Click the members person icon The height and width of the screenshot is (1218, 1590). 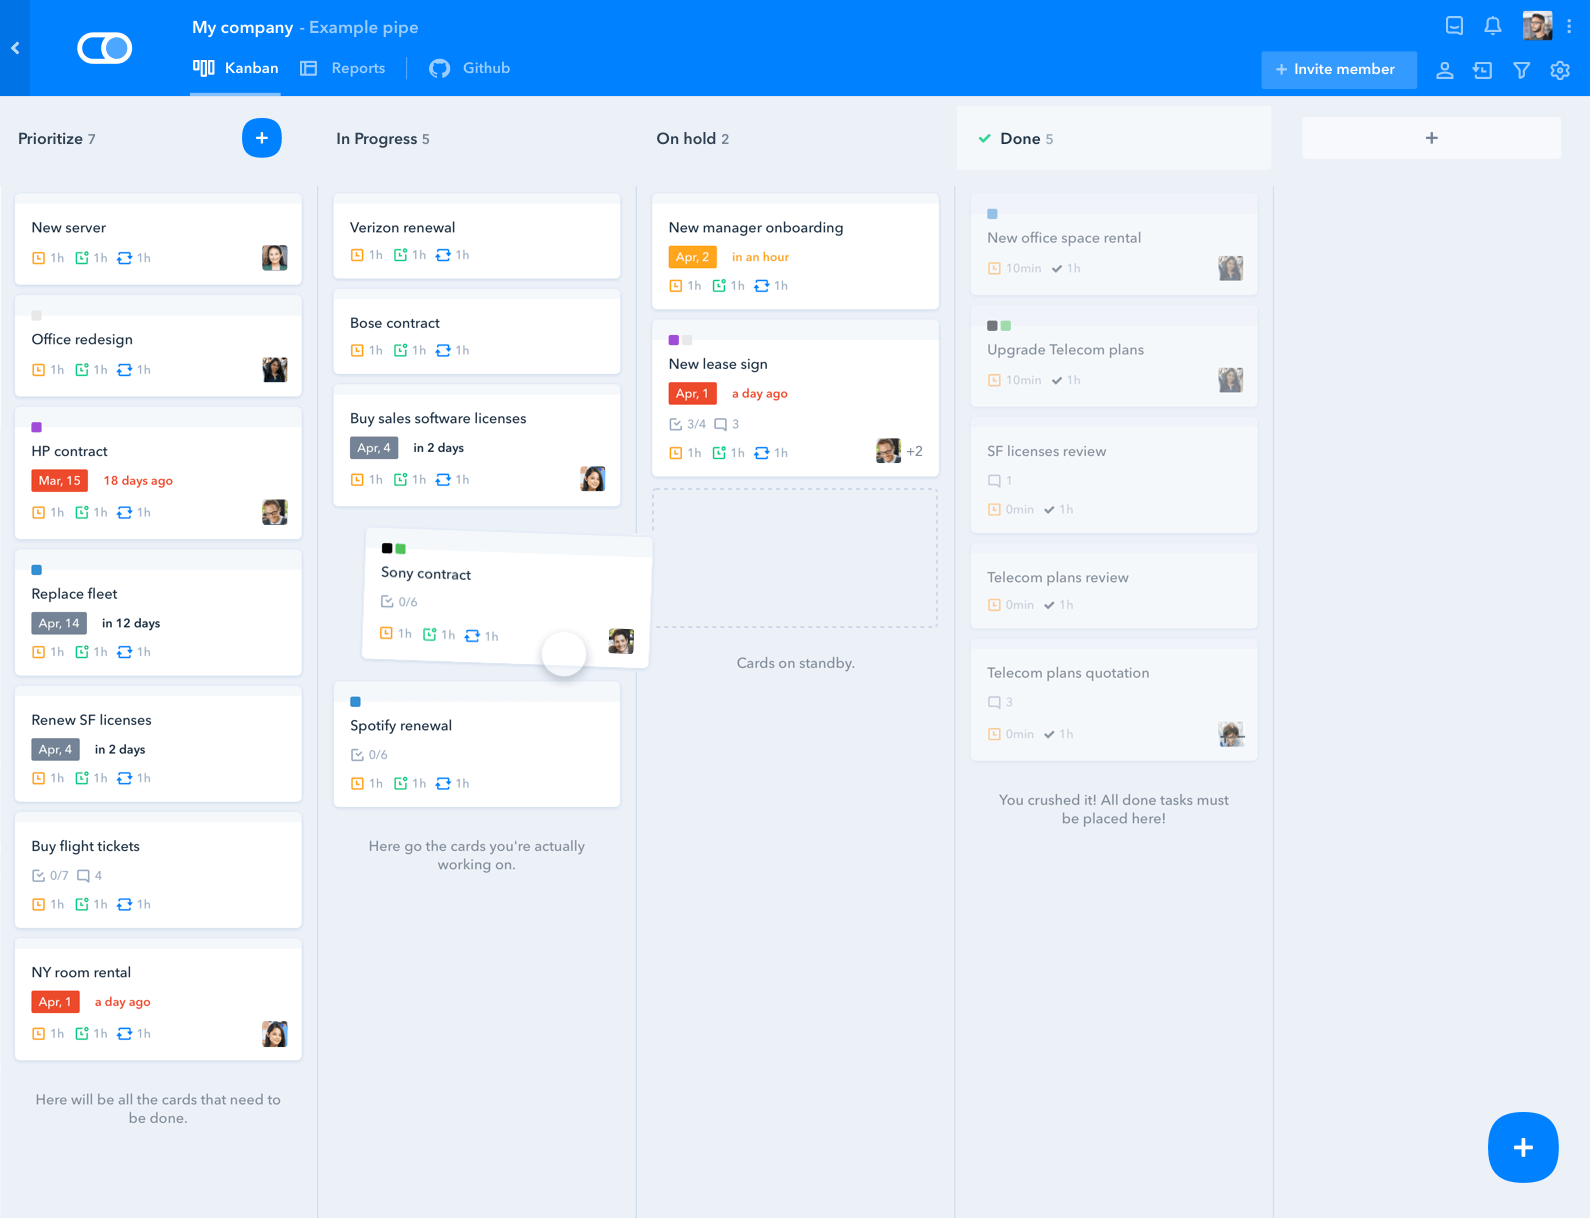coord(1444,70)
